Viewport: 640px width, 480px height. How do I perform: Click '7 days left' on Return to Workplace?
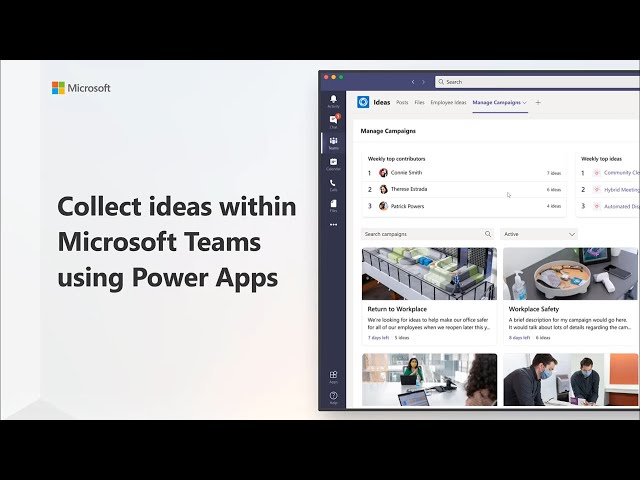pyautogui.click(x=378, y=338)
